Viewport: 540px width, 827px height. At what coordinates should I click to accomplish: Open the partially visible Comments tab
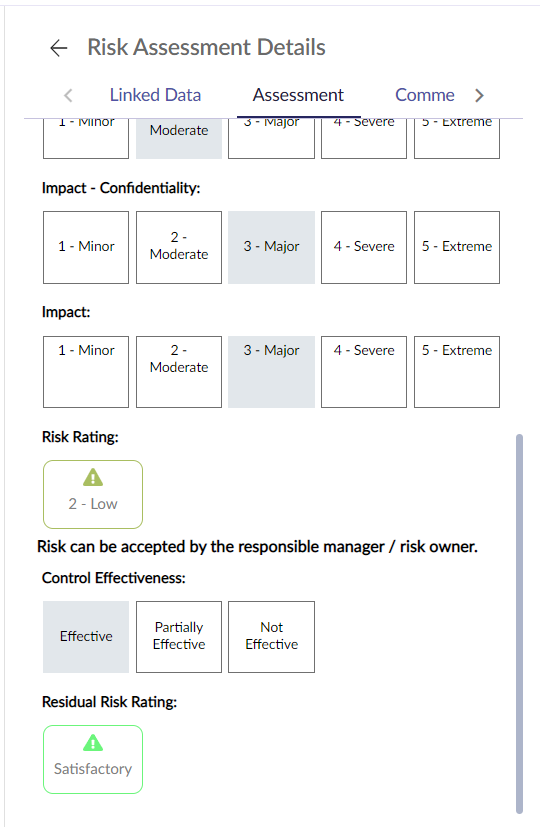click(425, 95)
